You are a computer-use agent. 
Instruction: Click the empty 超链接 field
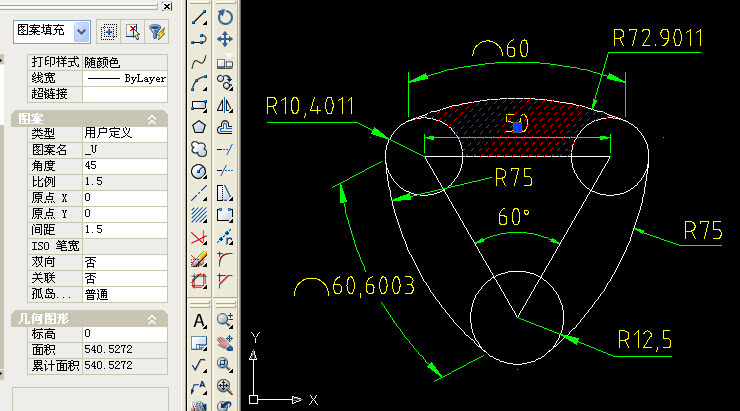pos(125,94)
